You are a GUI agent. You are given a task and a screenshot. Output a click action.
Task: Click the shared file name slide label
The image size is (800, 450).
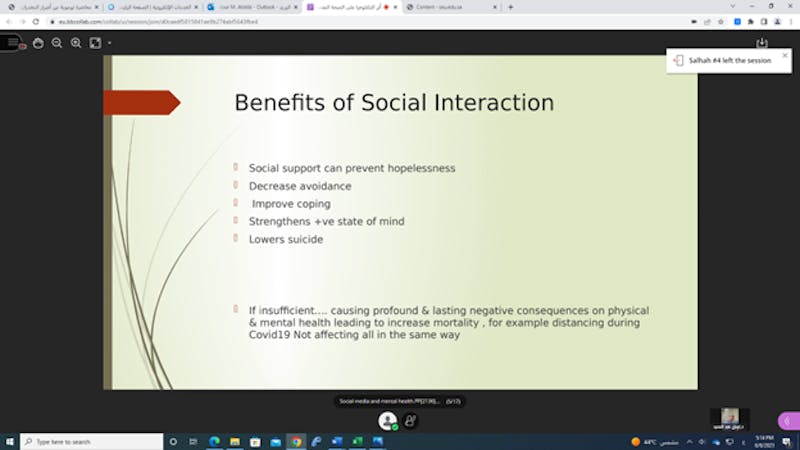[x=392, y=401]
